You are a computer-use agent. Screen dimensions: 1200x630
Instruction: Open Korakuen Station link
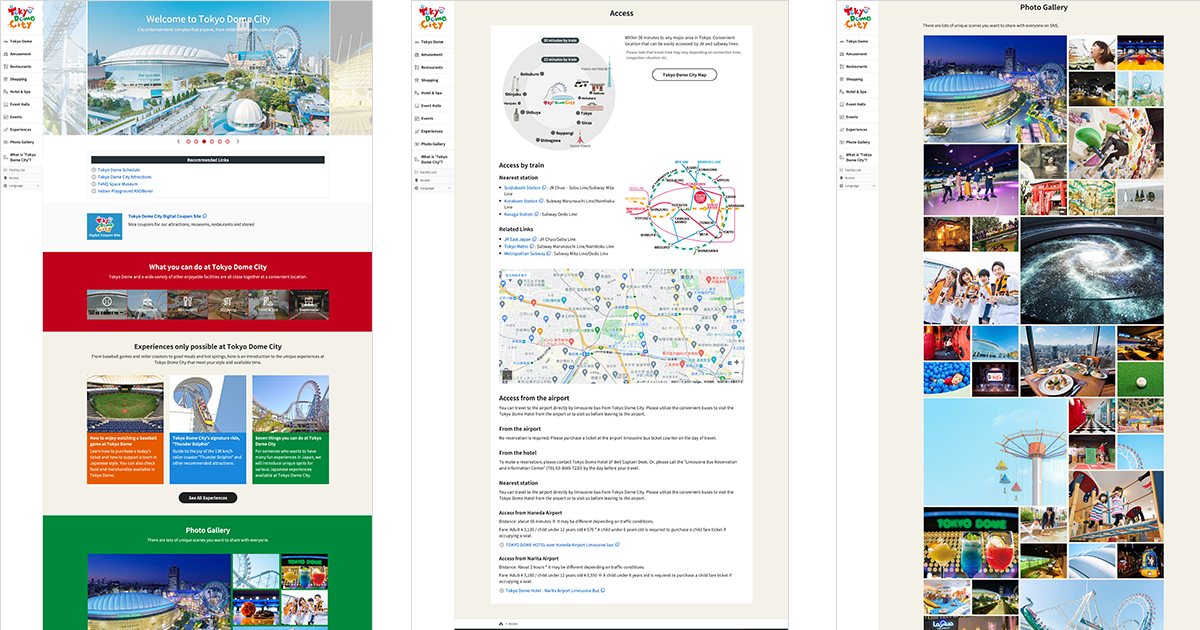tap(522, 200)
